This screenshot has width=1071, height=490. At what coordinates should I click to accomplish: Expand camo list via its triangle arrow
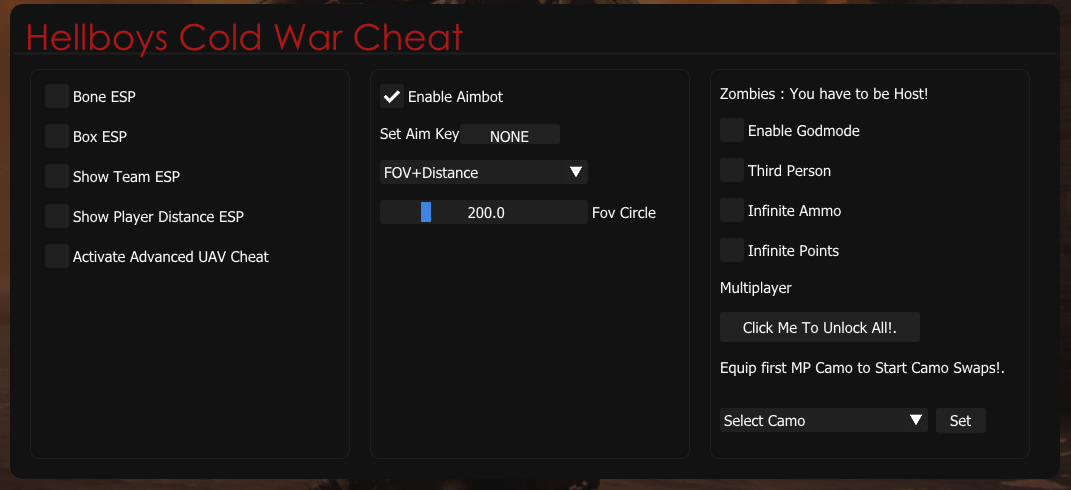pos(915,420)
